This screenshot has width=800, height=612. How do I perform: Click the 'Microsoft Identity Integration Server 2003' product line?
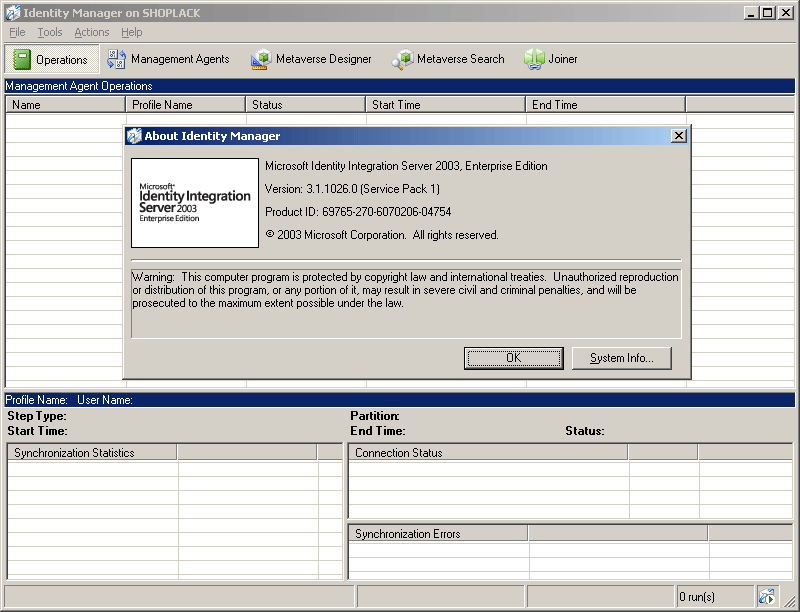pos(406,166)
